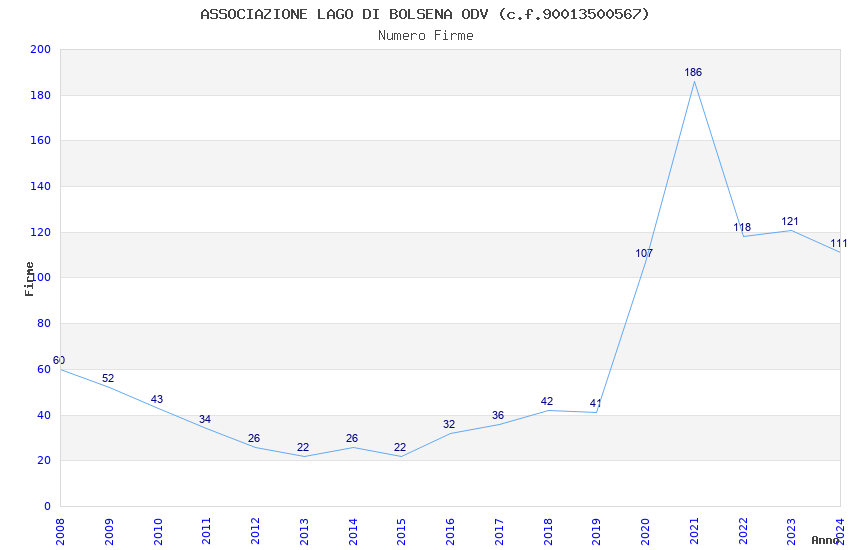
Task: Click the y-axis tick label 100
Action: click(40, 277)
